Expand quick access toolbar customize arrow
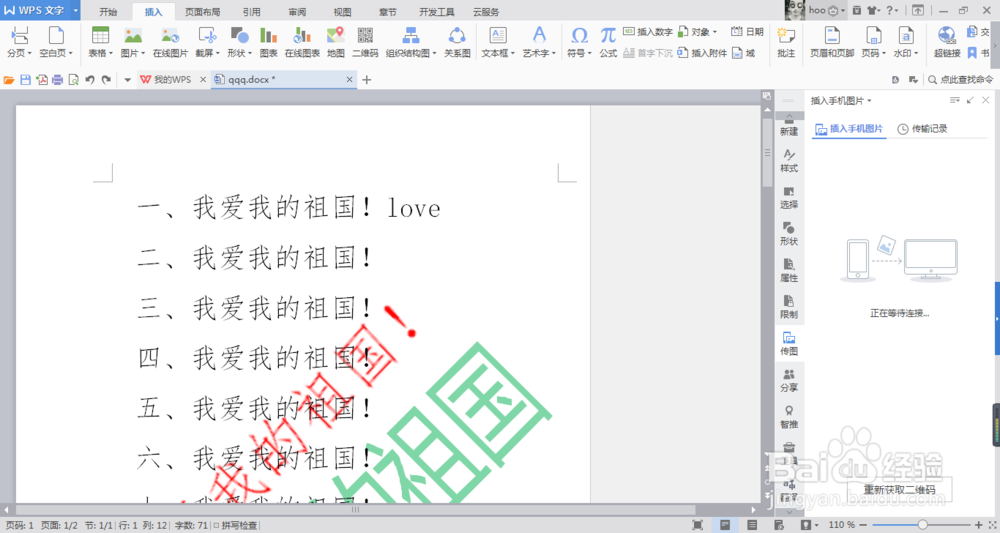1000x533 pixels. [127, 80]
